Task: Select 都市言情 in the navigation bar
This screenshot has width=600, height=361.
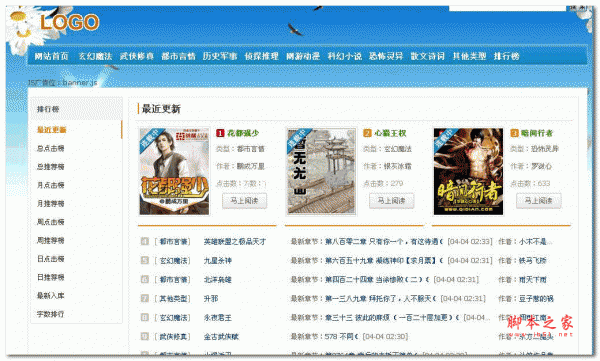Action: [x=178, y=56]
